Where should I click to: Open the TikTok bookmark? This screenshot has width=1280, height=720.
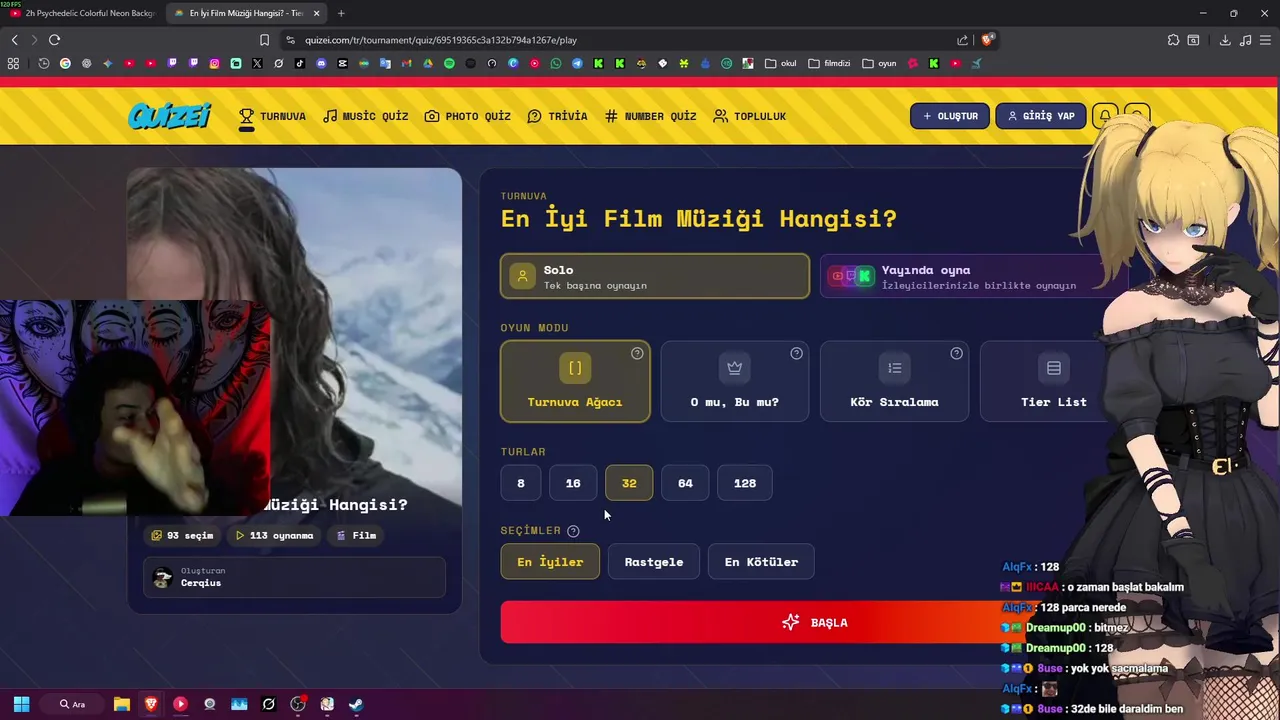(299, 63)
